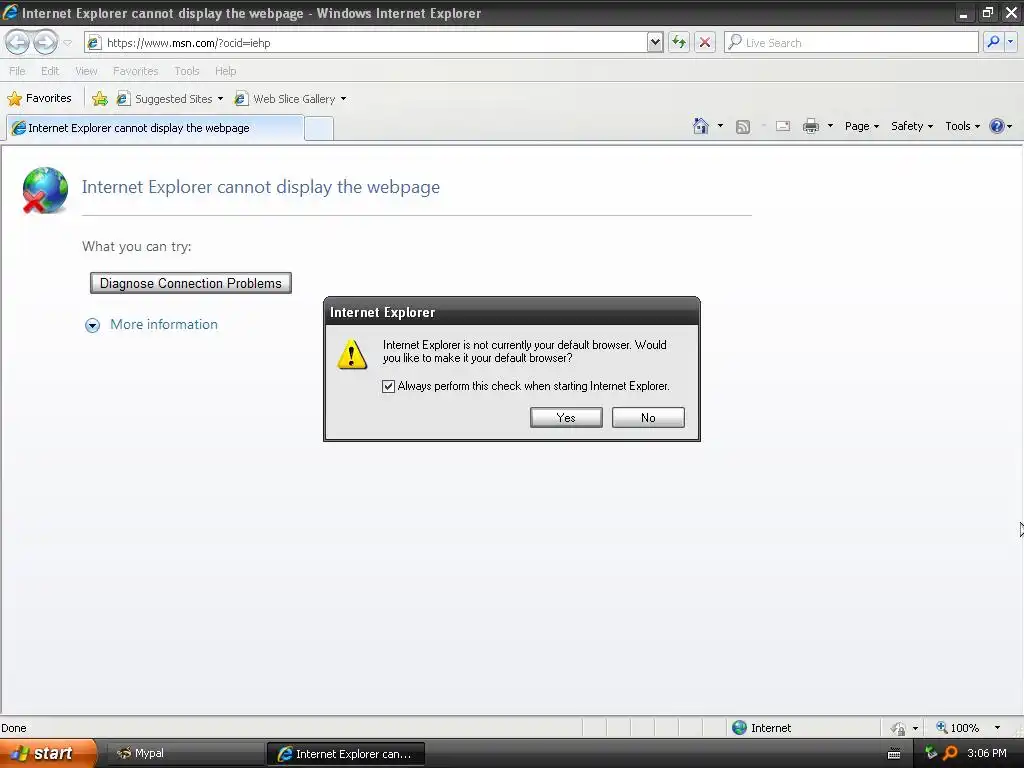Expand the Home button dropdown arrow
1024x768 pixels.
coord(720,126)
